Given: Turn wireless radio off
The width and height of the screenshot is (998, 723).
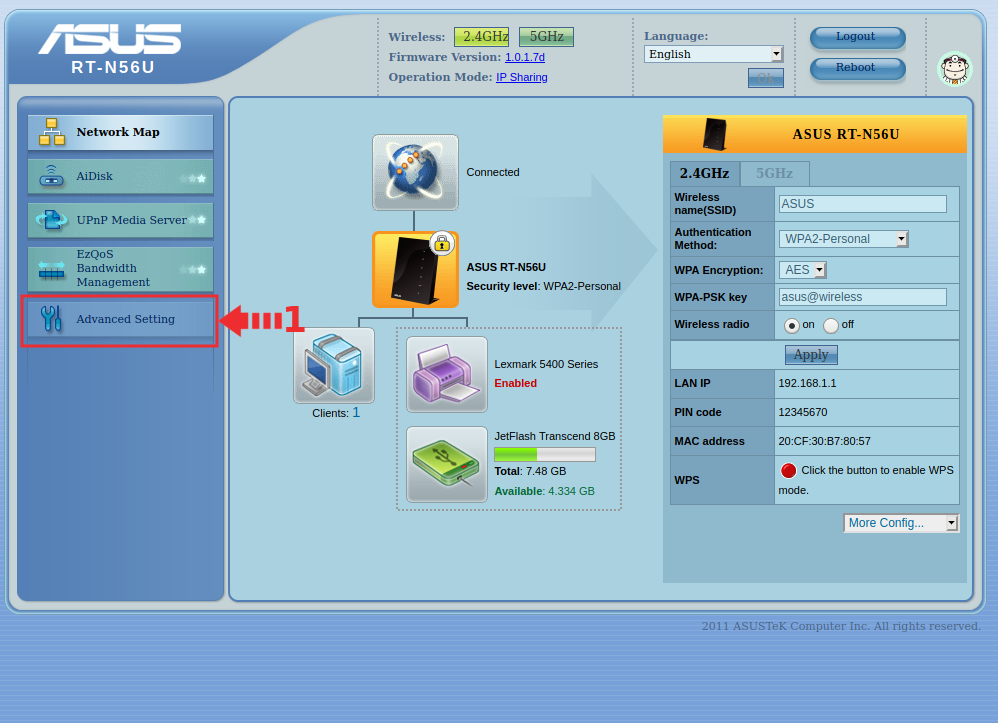Looking at the screenshot, I should [x=831, y=325].
